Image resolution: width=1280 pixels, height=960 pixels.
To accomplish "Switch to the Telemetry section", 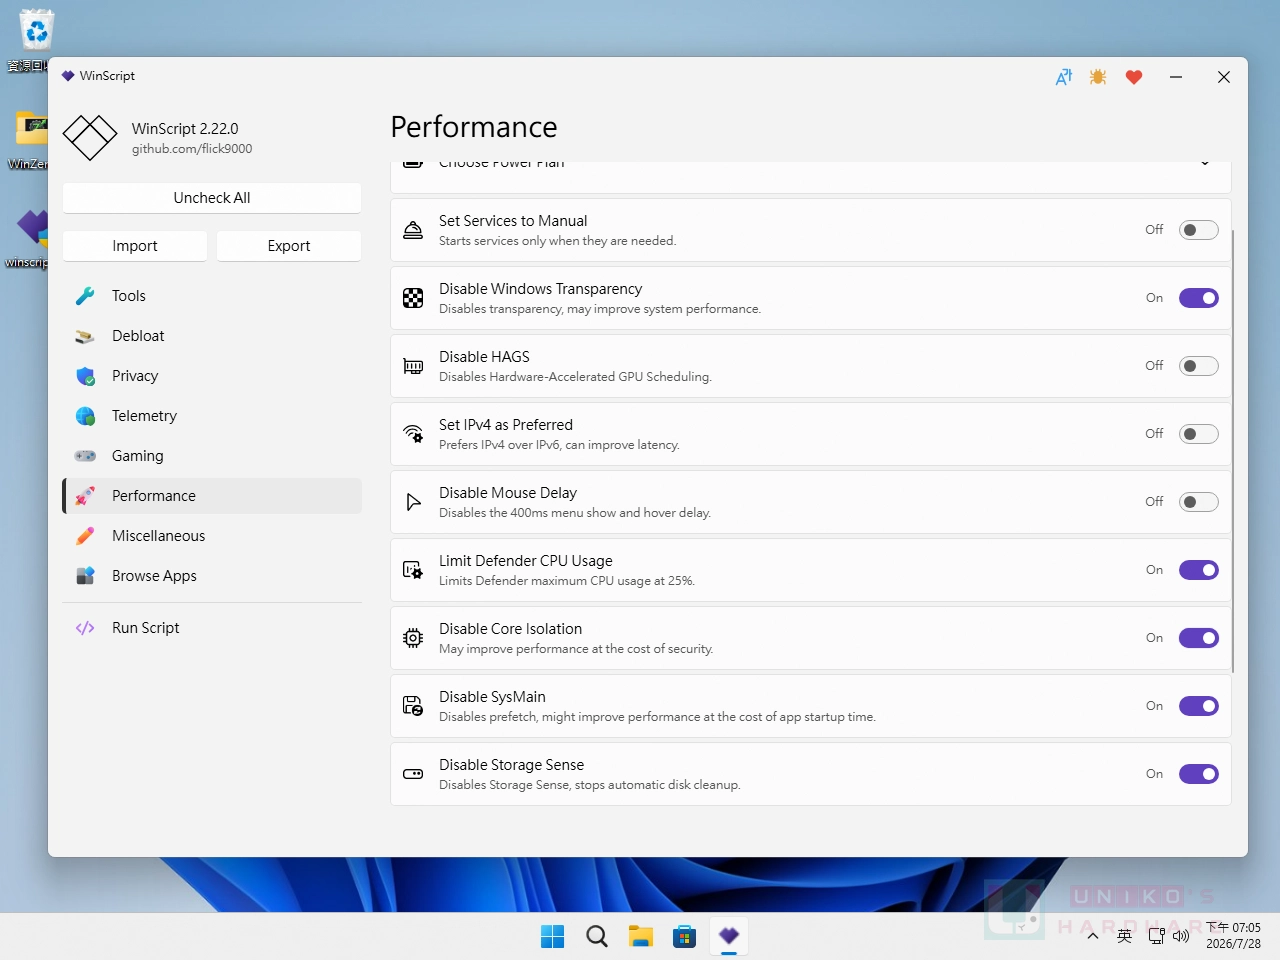I will [x=212, y=416].
